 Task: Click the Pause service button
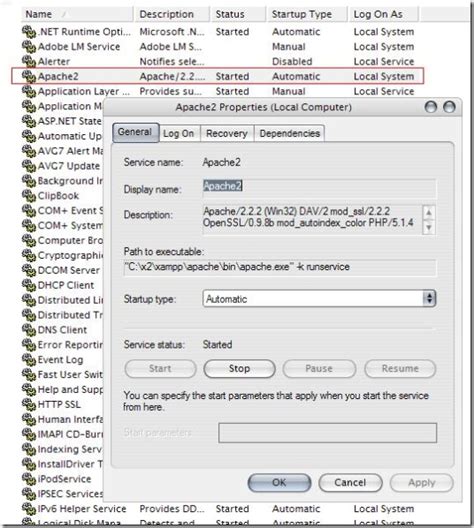click(319, 368)
